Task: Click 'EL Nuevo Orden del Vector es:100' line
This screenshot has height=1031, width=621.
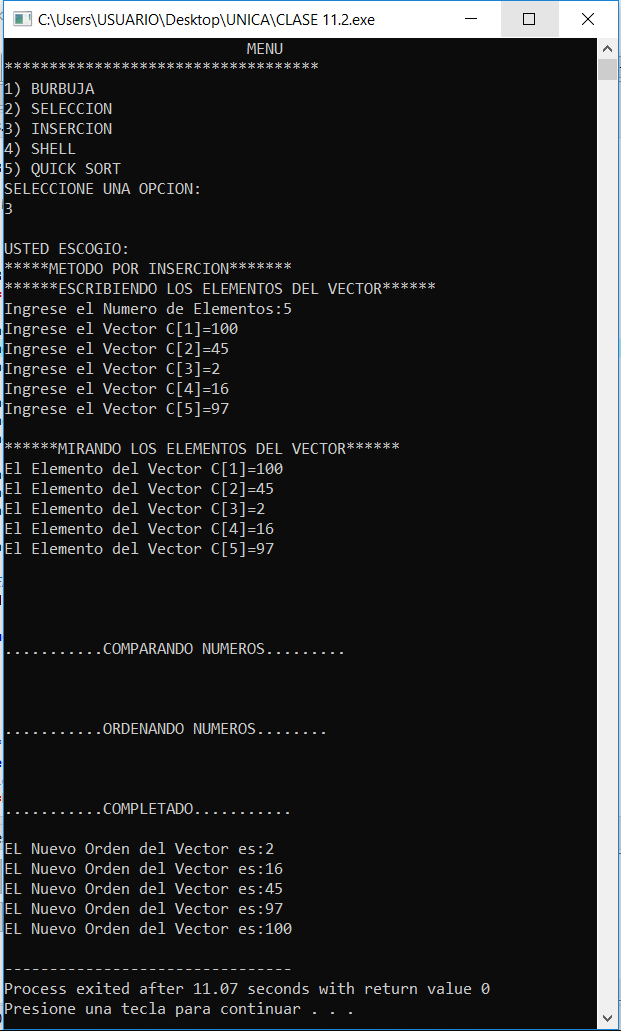Action: pyautogui.click(x=148, y=929)
